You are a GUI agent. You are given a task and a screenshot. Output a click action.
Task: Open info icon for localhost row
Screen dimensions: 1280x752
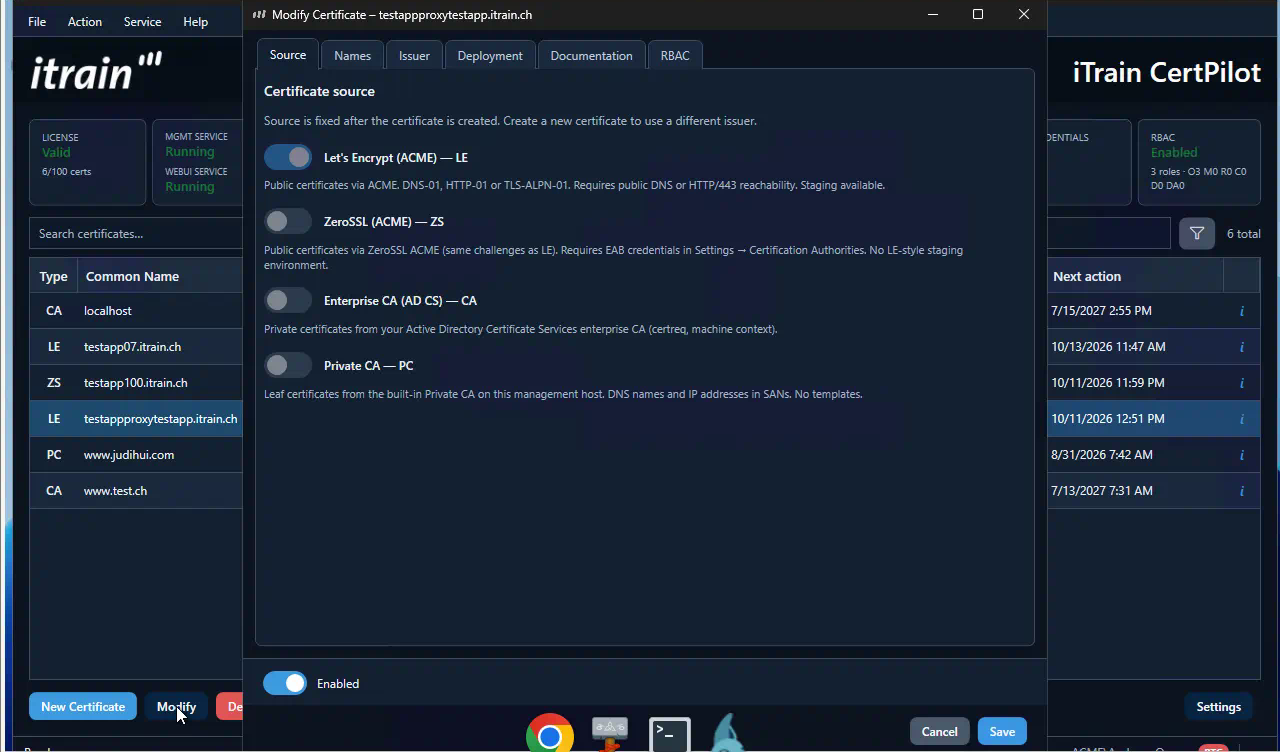(1242, 311)
